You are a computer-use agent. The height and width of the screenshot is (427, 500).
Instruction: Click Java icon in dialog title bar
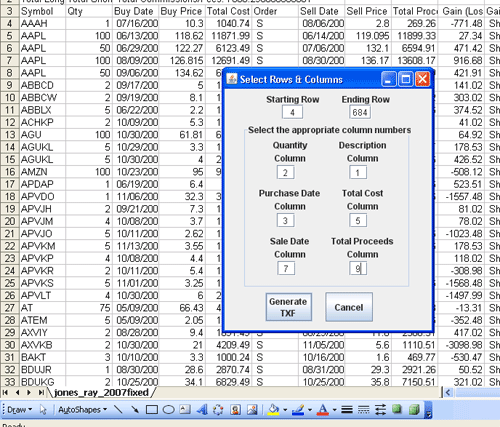[x=232, y=79]
